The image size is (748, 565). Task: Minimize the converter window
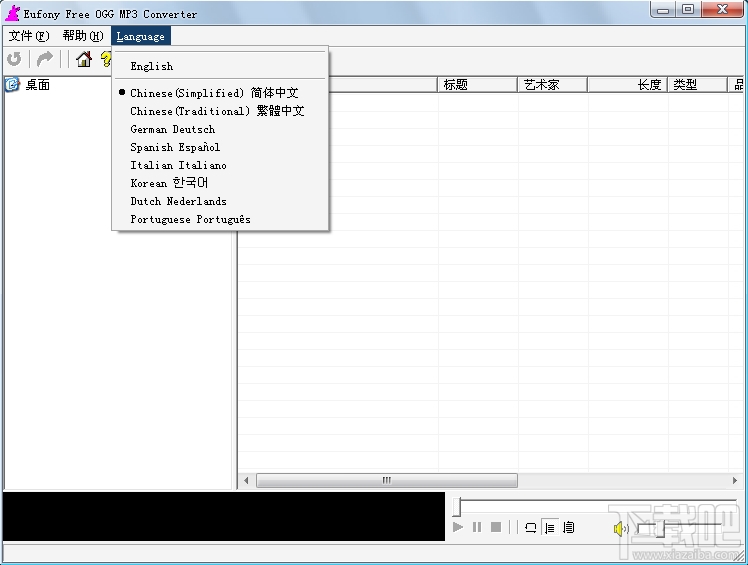tap(663, 10)
